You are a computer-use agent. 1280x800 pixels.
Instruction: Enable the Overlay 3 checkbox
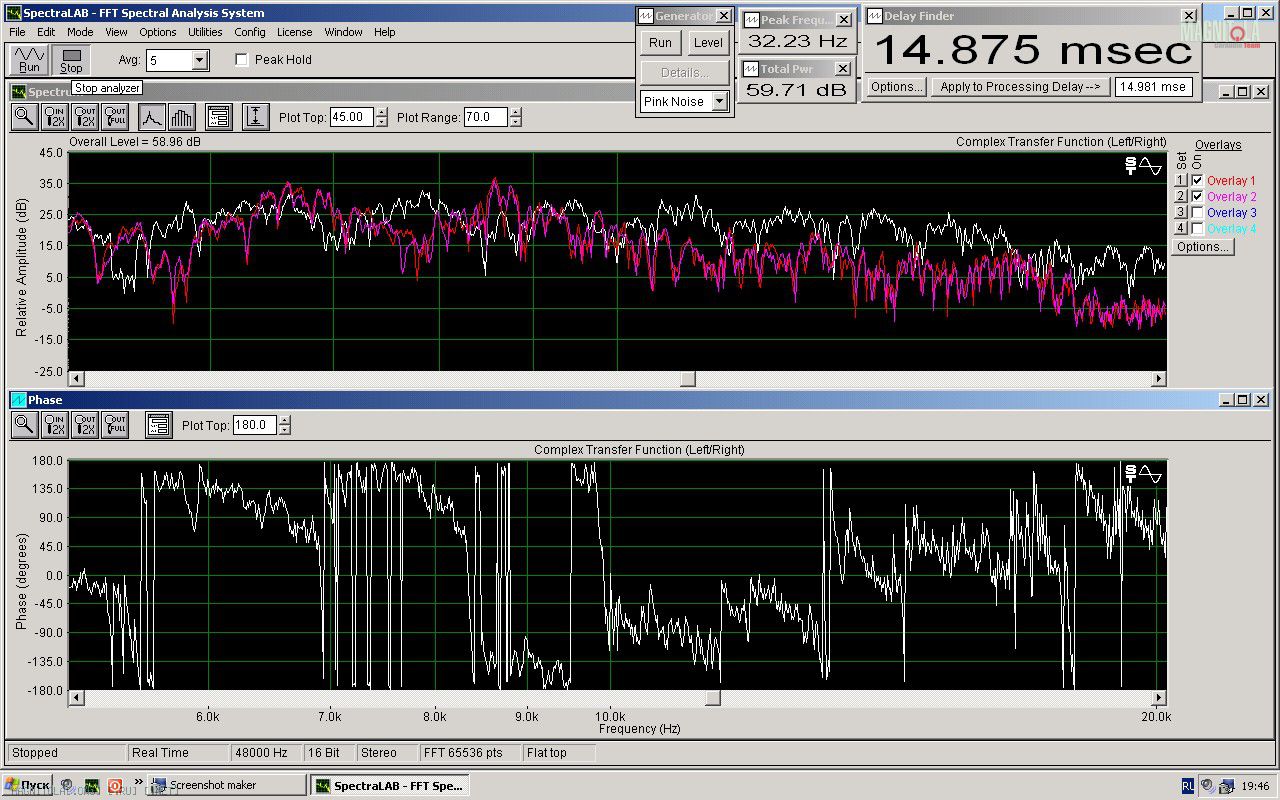point(1197,213)
